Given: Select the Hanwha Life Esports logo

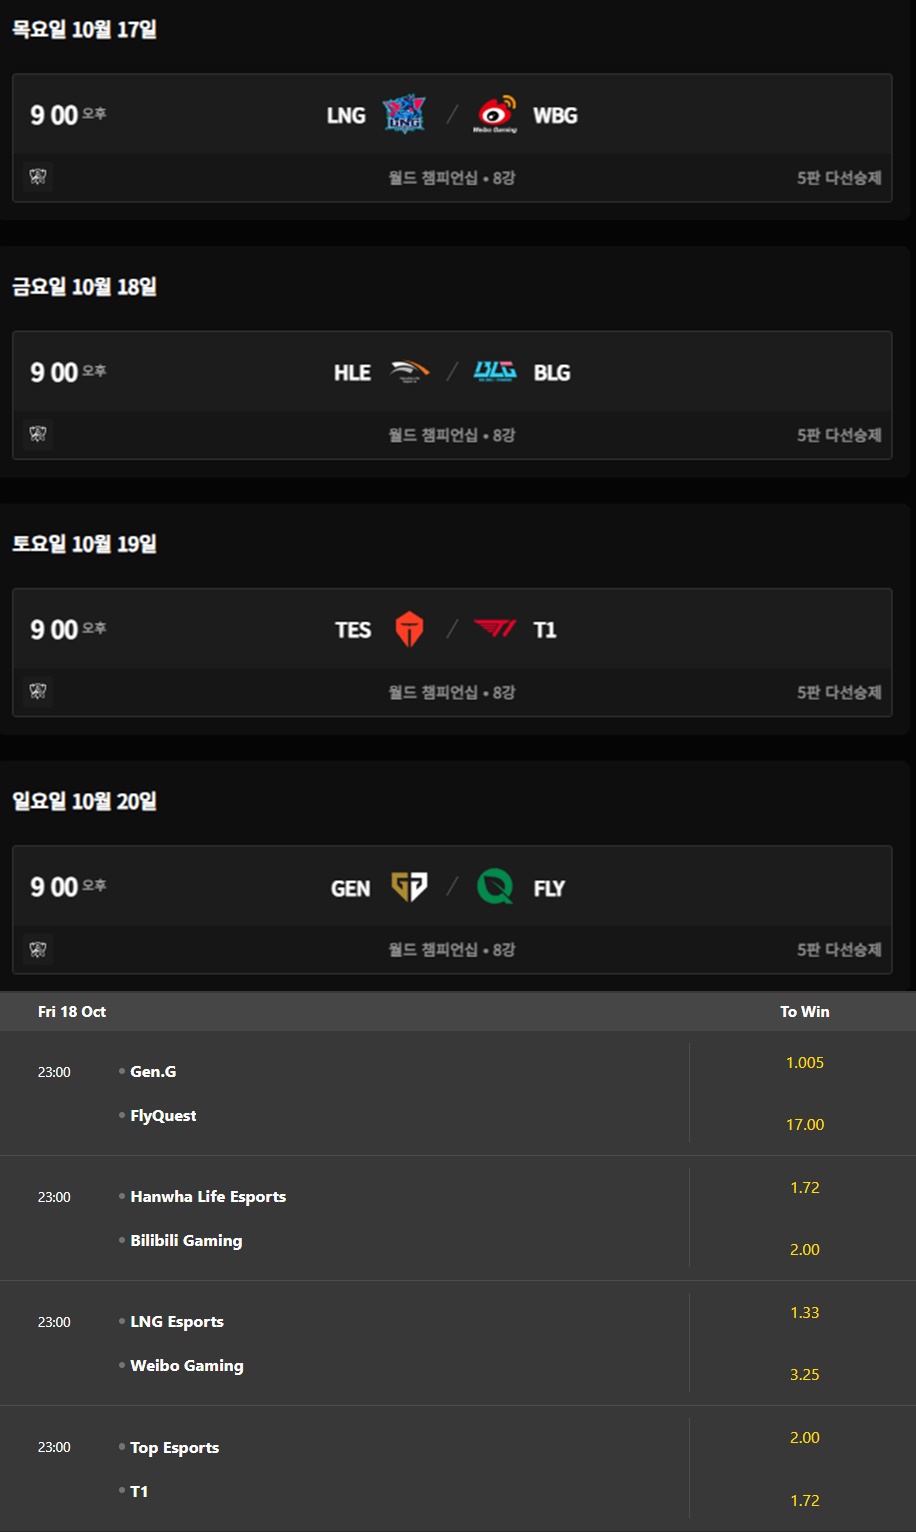Looking at the screenshot, I should coord(410,372).
